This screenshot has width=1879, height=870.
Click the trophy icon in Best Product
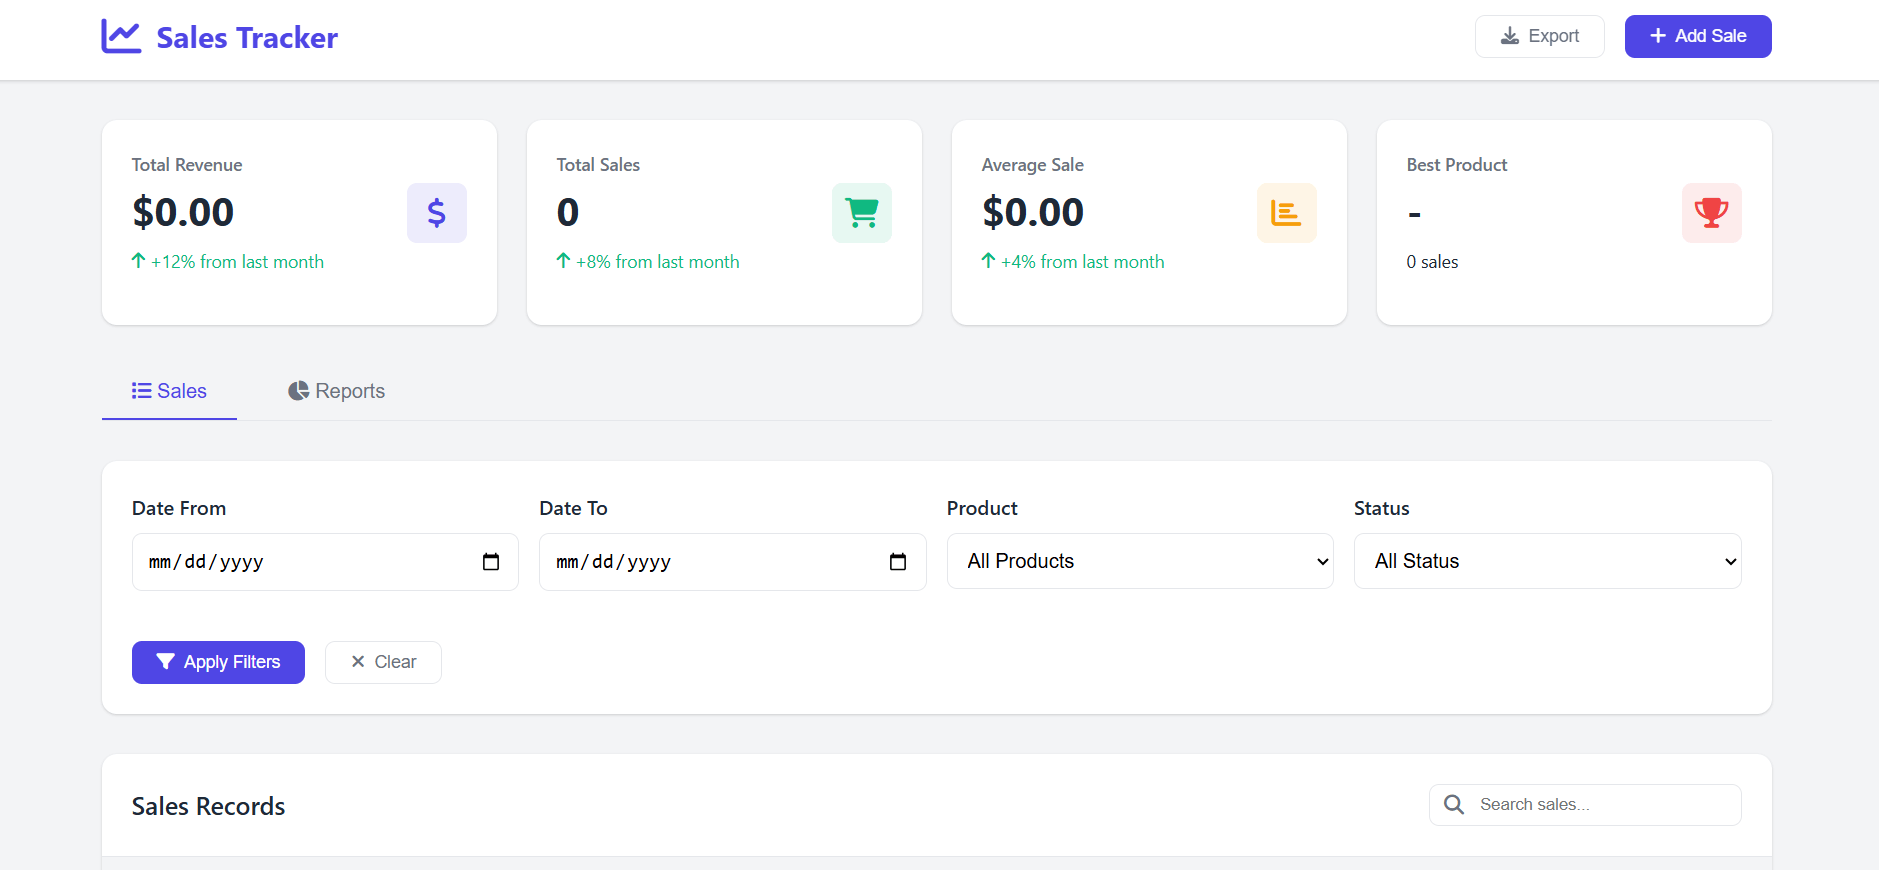pyautogui.click(x=1711, y=213)
